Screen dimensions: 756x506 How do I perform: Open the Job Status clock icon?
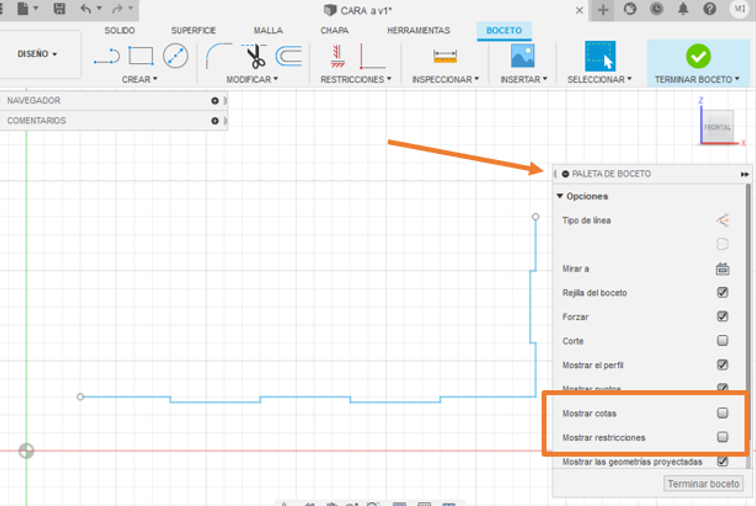point(656,9)
